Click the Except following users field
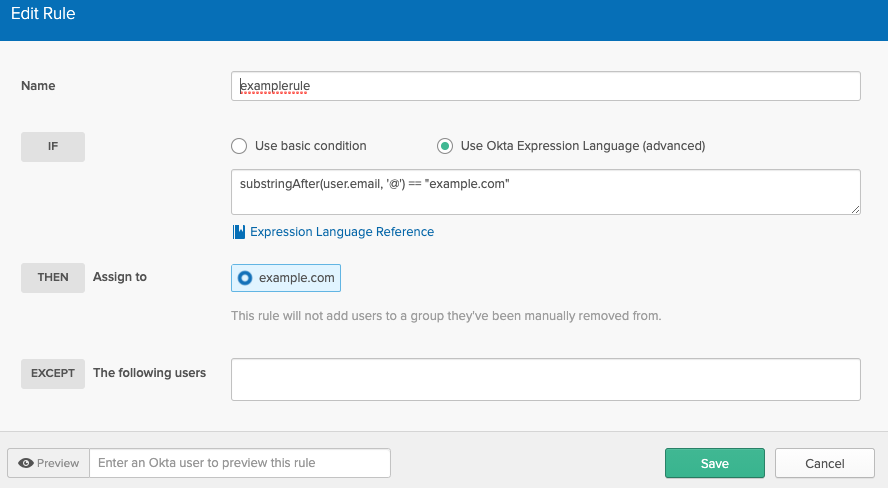This screenshot has width=888, height=488. tap(546, 379)
